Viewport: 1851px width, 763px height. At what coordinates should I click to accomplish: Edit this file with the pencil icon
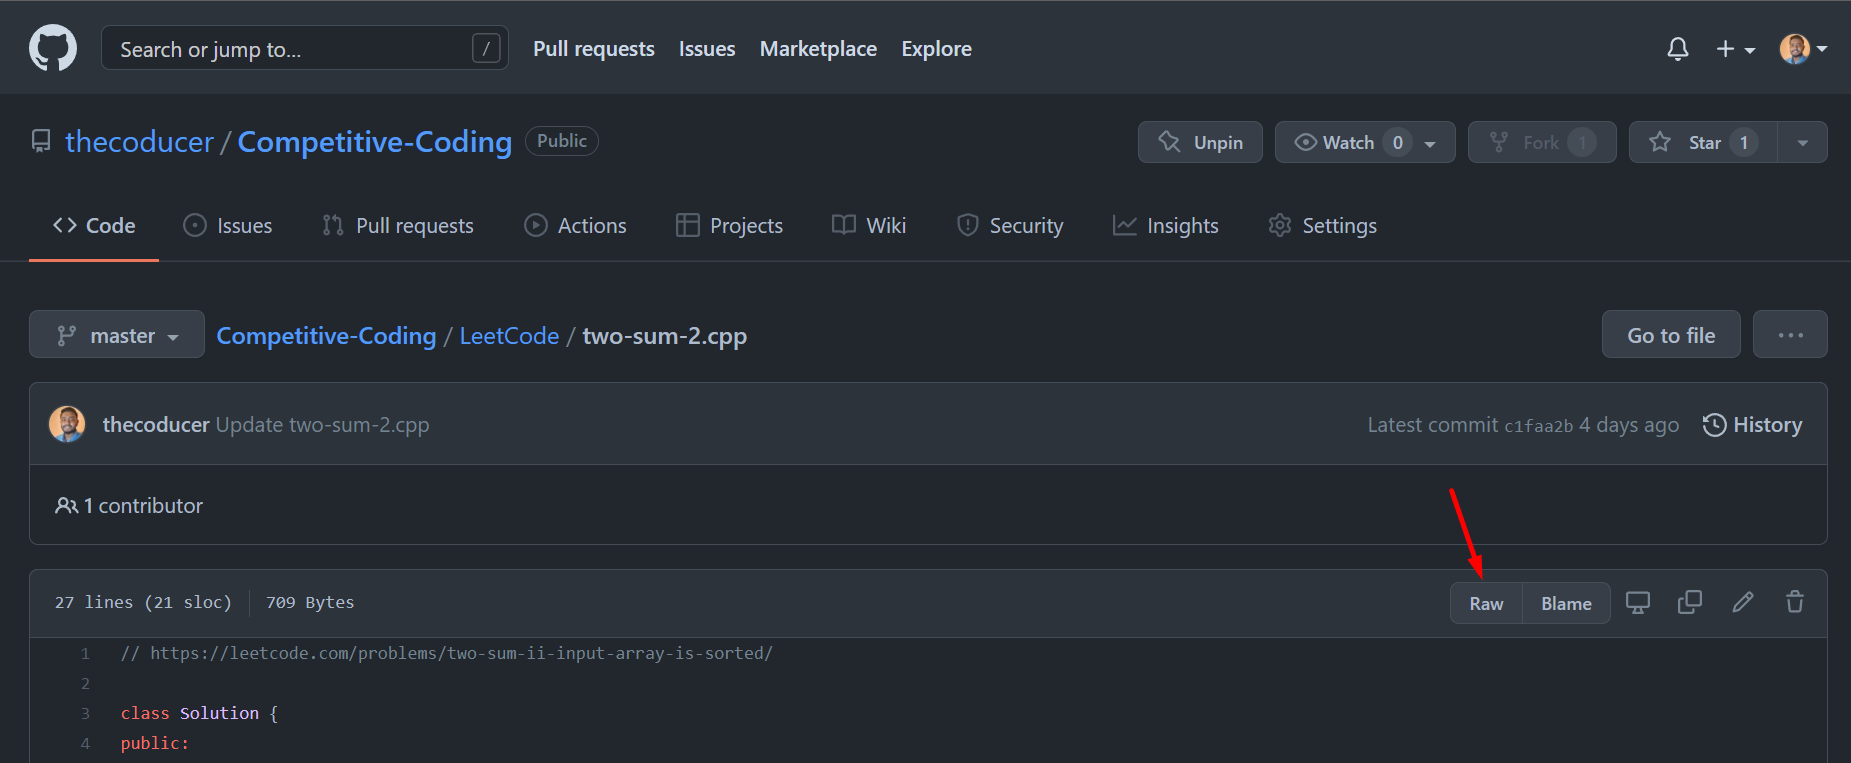point(1742,603)
